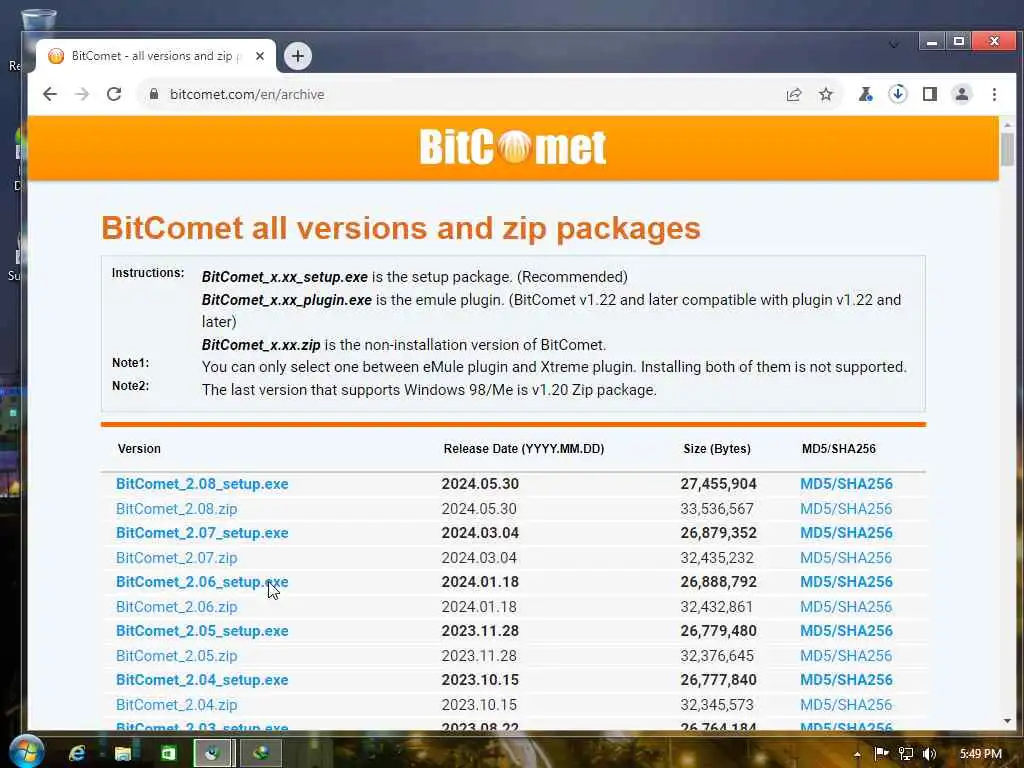Launch Internet Explorer from taskbar
1024x768 pixels.
(x=77, y=754)
